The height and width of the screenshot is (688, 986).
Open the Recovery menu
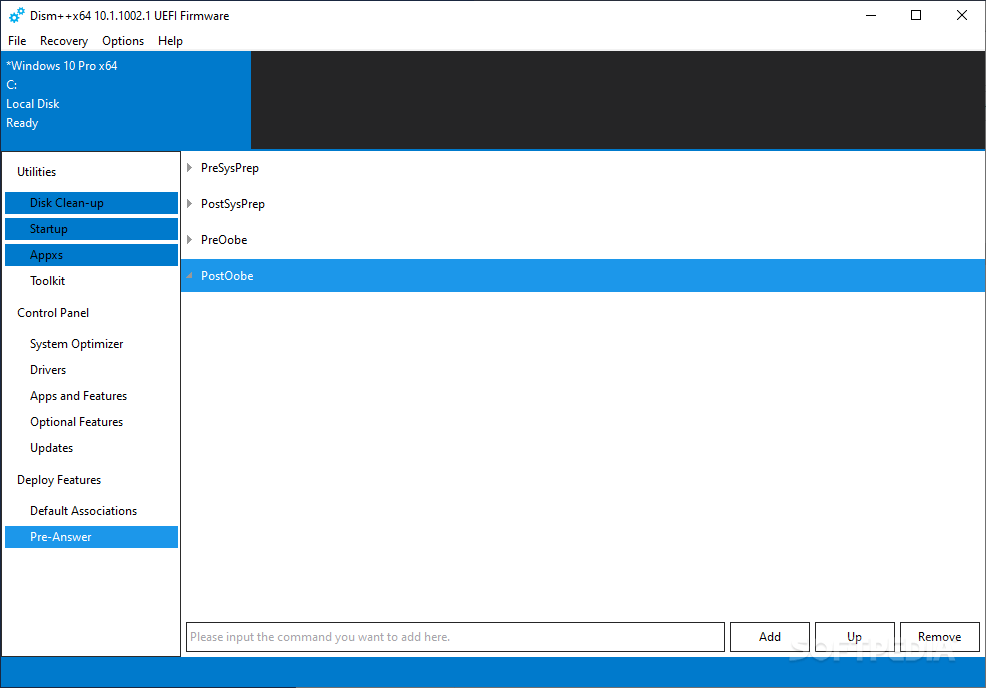click(64, 41)
